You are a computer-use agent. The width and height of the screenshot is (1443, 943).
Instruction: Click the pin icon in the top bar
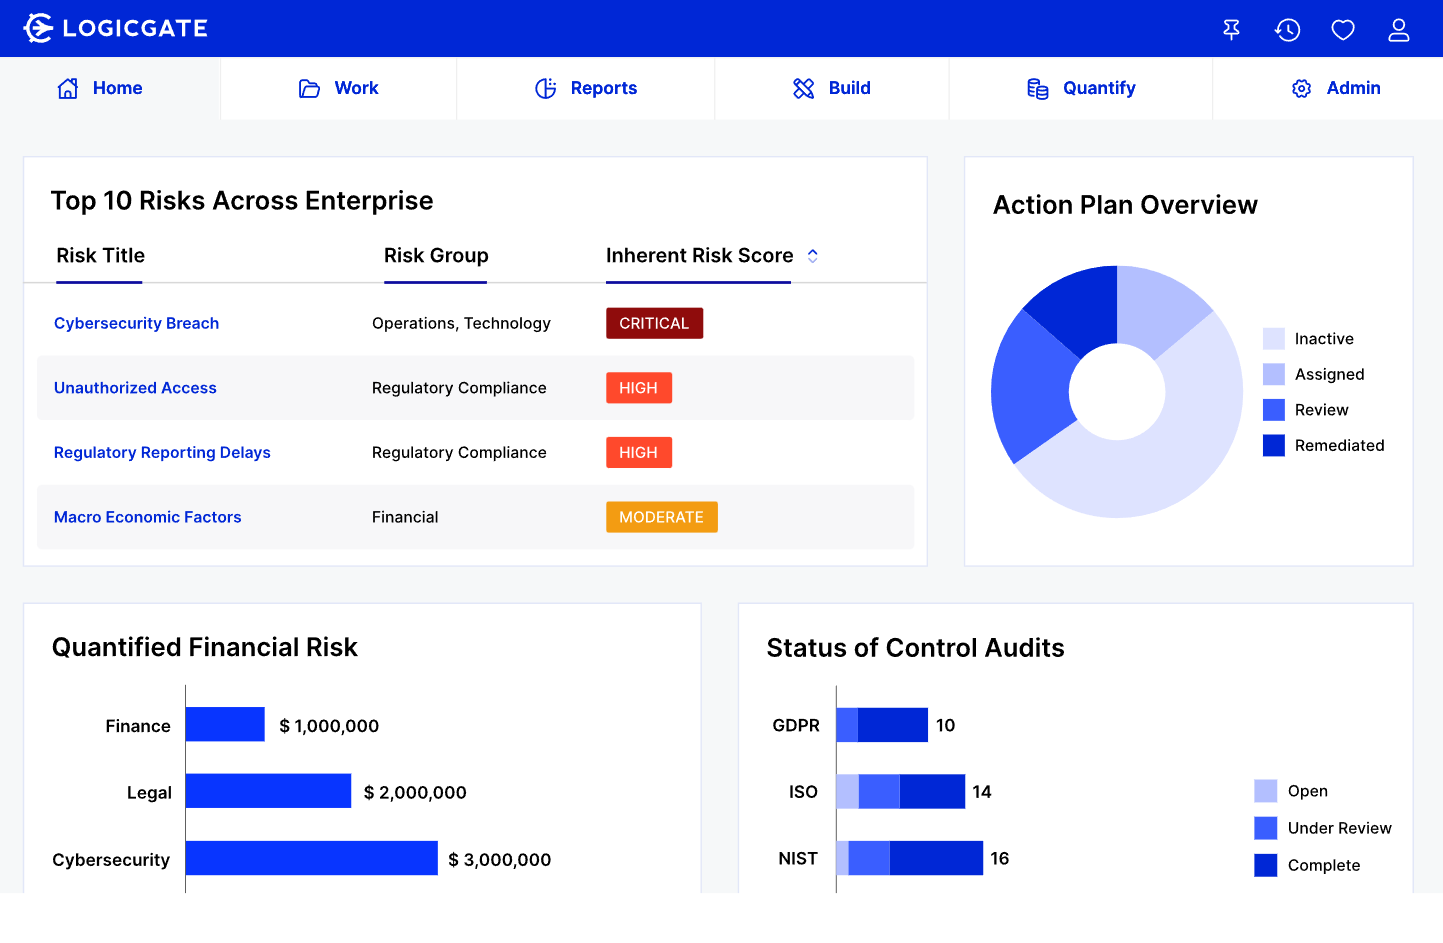1231,29
